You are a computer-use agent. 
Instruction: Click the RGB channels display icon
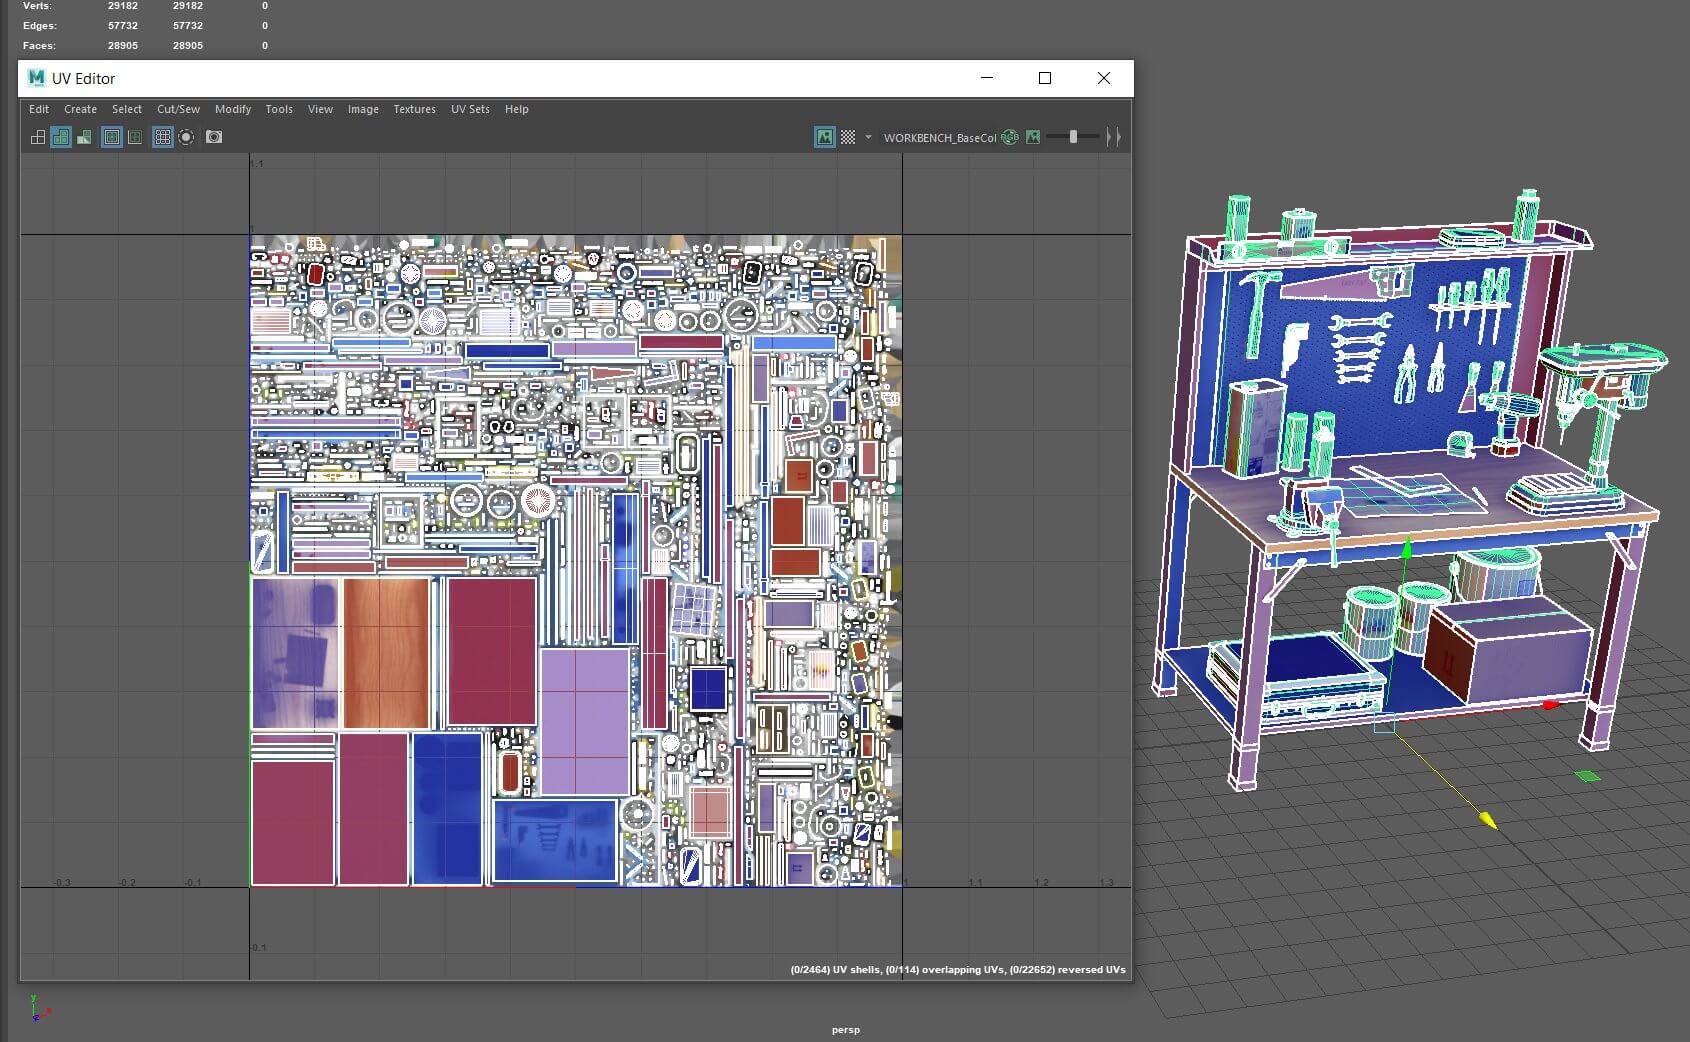click(1010, 137)
